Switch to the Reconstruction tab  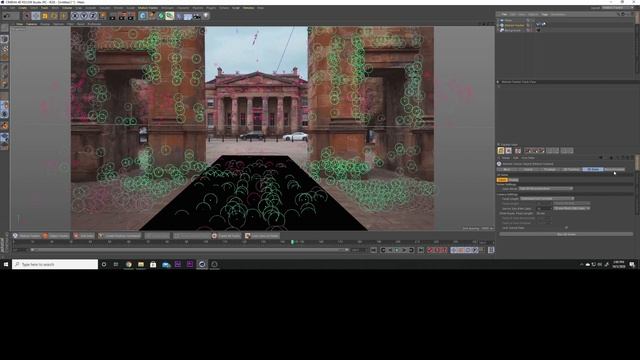click(x=615, y=169)
